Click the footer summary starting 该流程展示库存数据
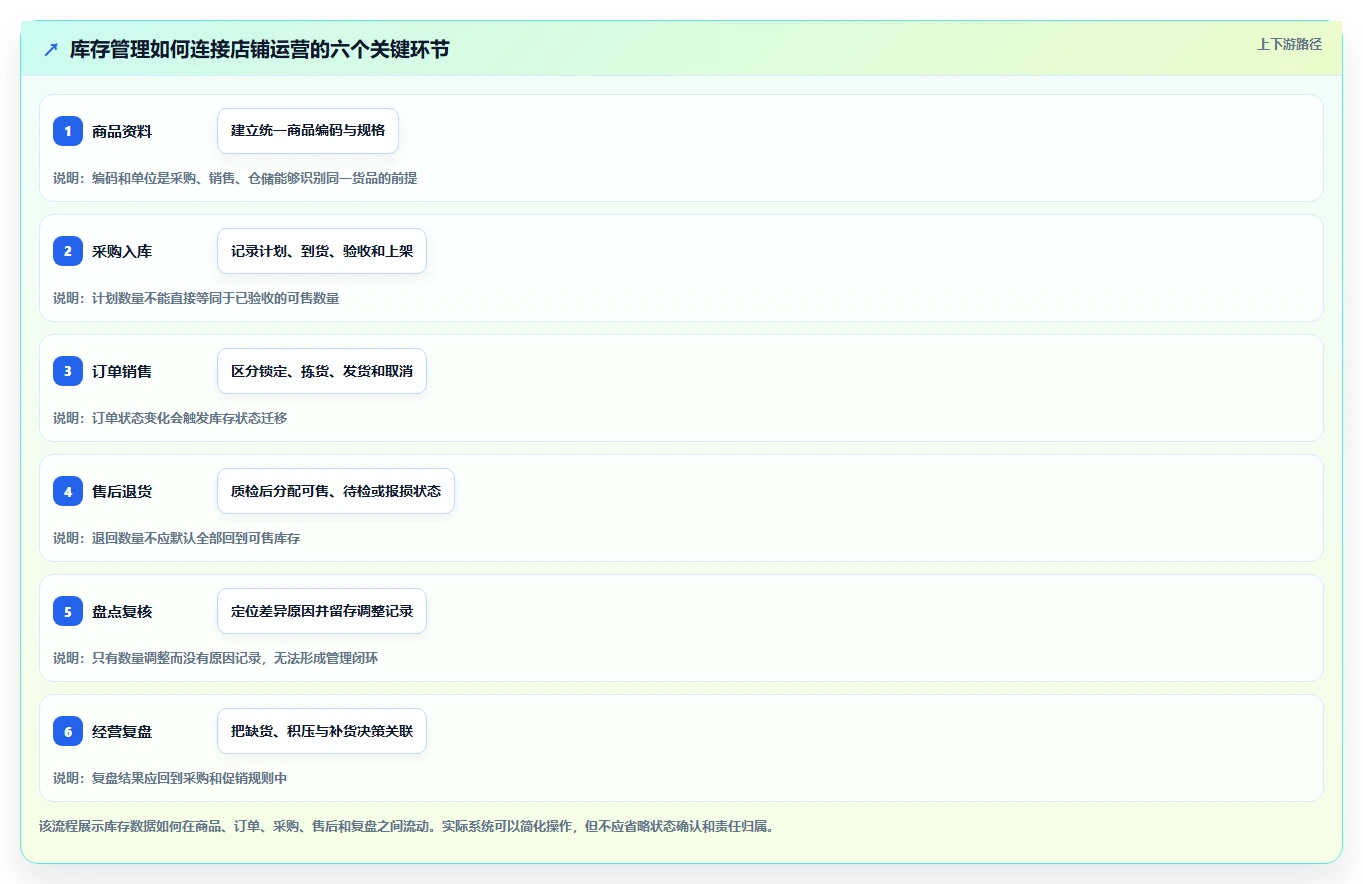Viewport: 1363px width, 884px height. coord(407,826)
